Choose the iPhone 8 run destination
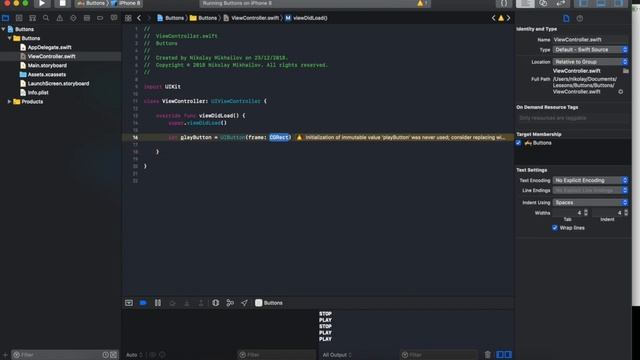Screen dimensions: 640x360 coord(126,3)
